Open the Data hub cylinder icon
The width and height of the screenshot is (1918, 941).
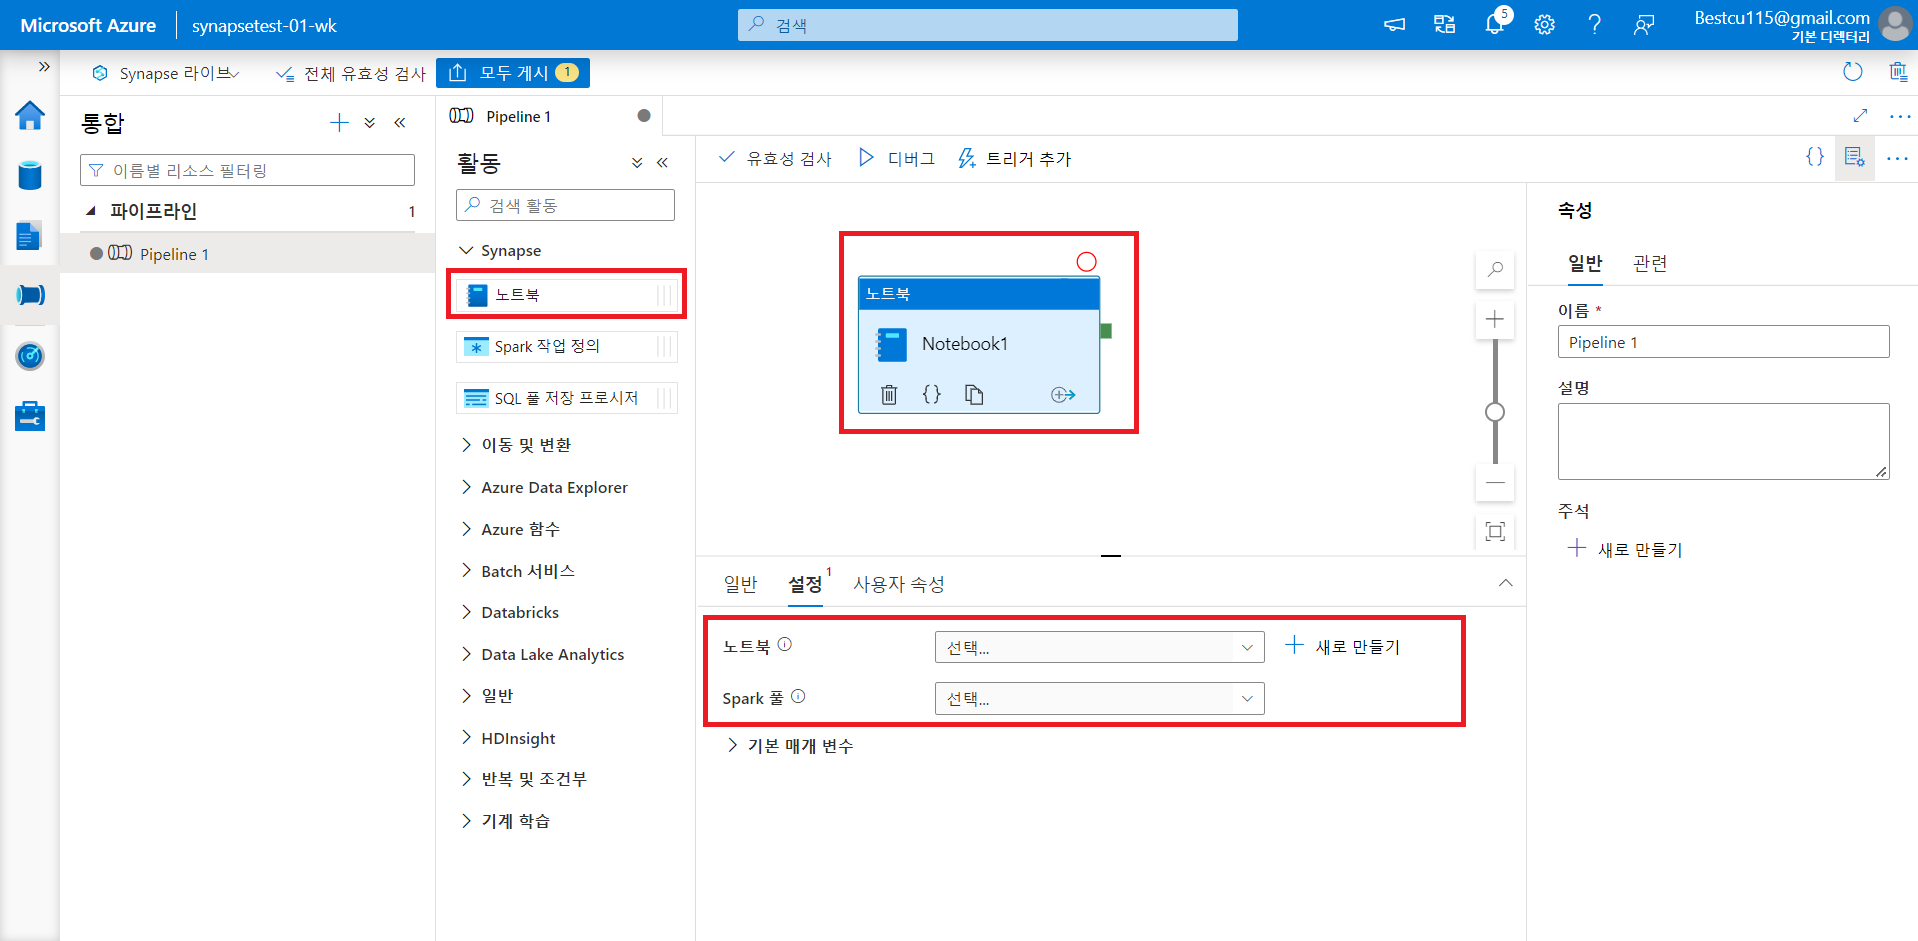30,176
